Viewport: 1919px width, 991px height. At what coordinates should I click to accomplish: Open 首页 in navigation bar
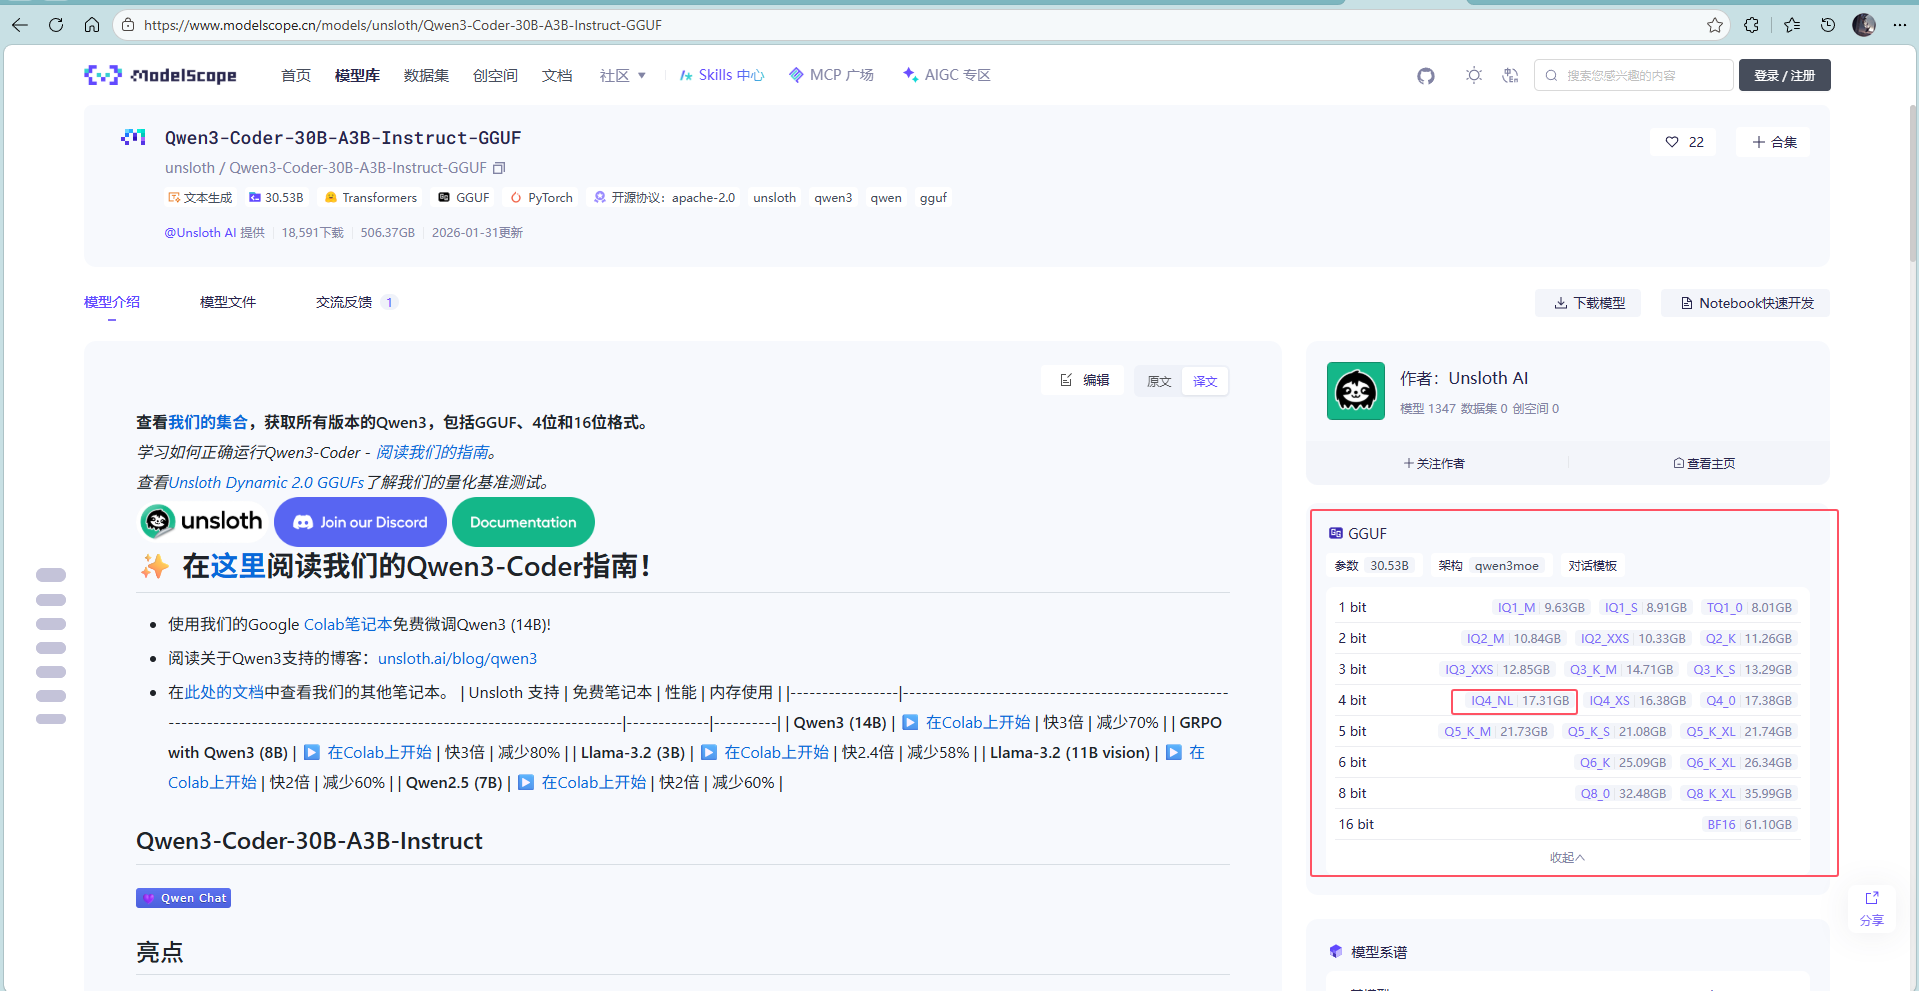pos(296,75)
